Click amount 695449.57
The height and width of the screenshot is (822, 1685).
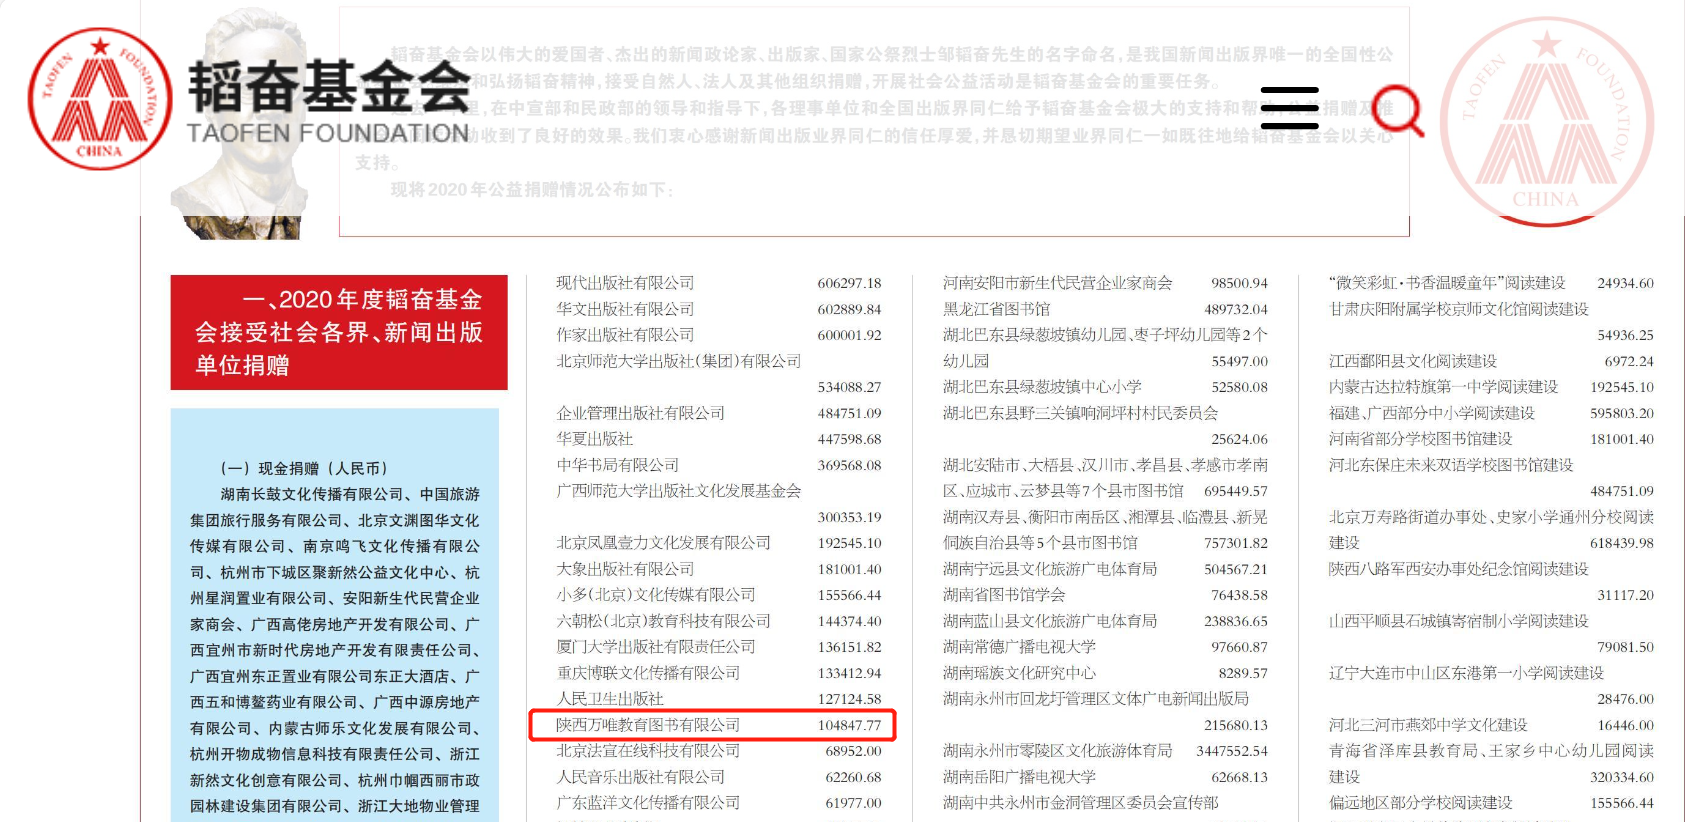click(x=1236, y=491)
